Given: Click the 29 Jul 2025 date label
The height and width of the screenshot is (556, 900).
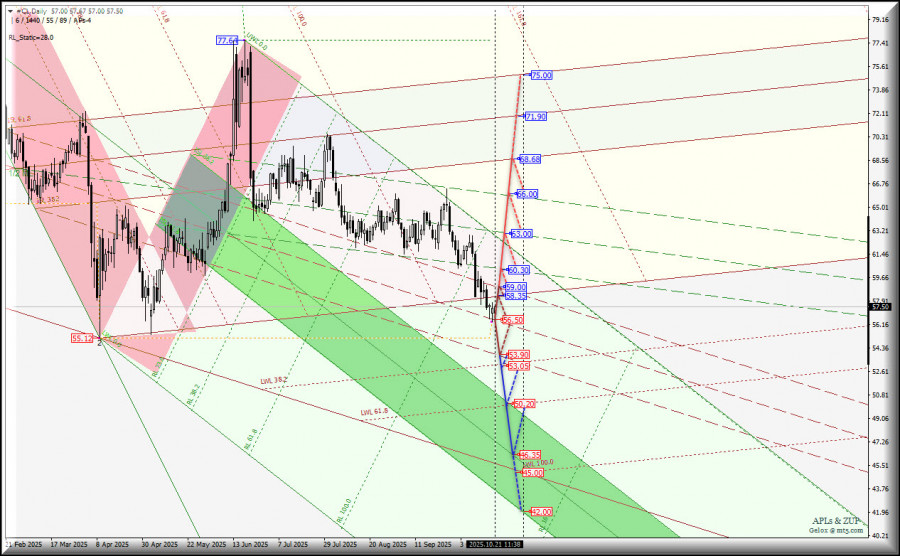Looking at the screenshot, I should (340, 544).
